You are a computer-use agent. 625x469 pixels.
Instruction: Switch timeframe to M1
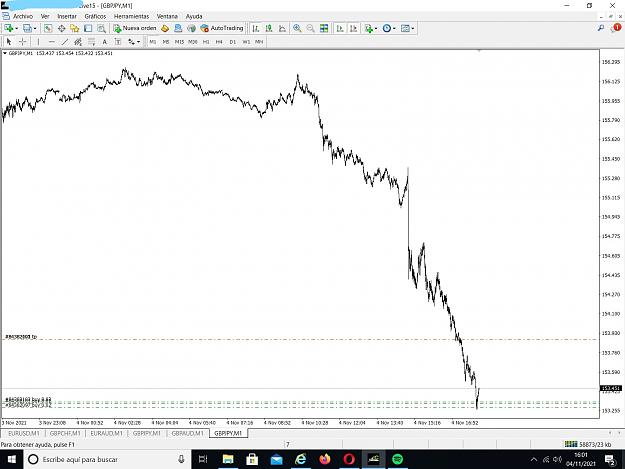click(x=153, y=41)
